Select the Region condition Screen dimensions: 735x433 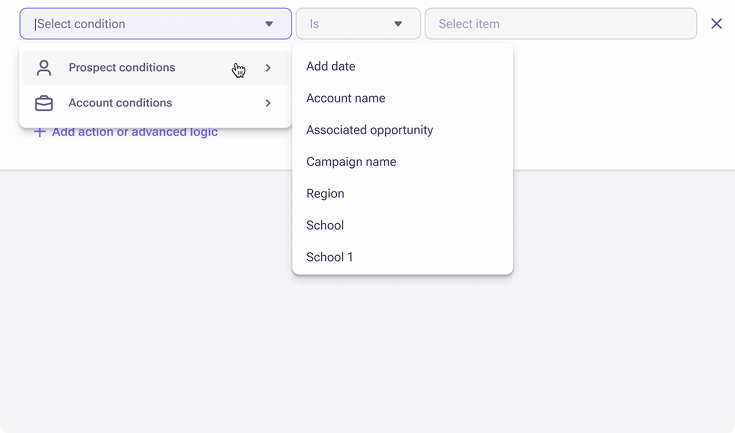(x=325, y=194)
